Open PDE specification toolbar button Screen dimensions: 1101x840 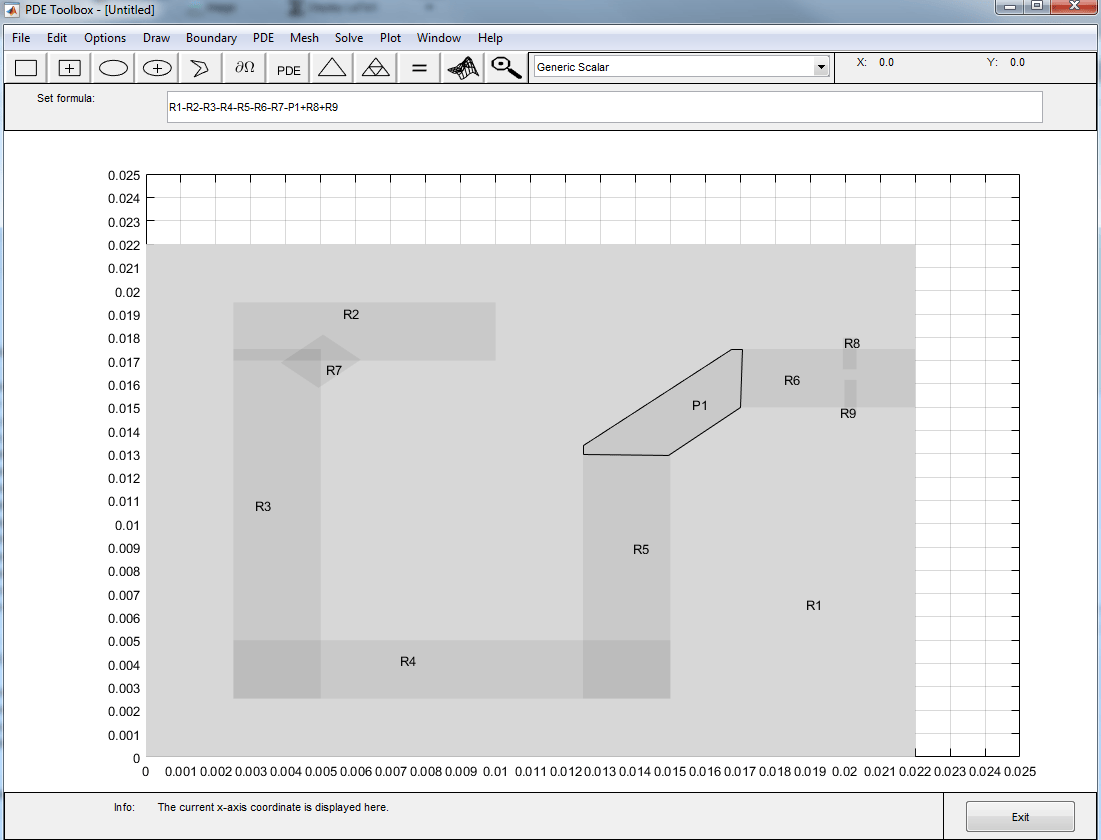tap(288, 68)
